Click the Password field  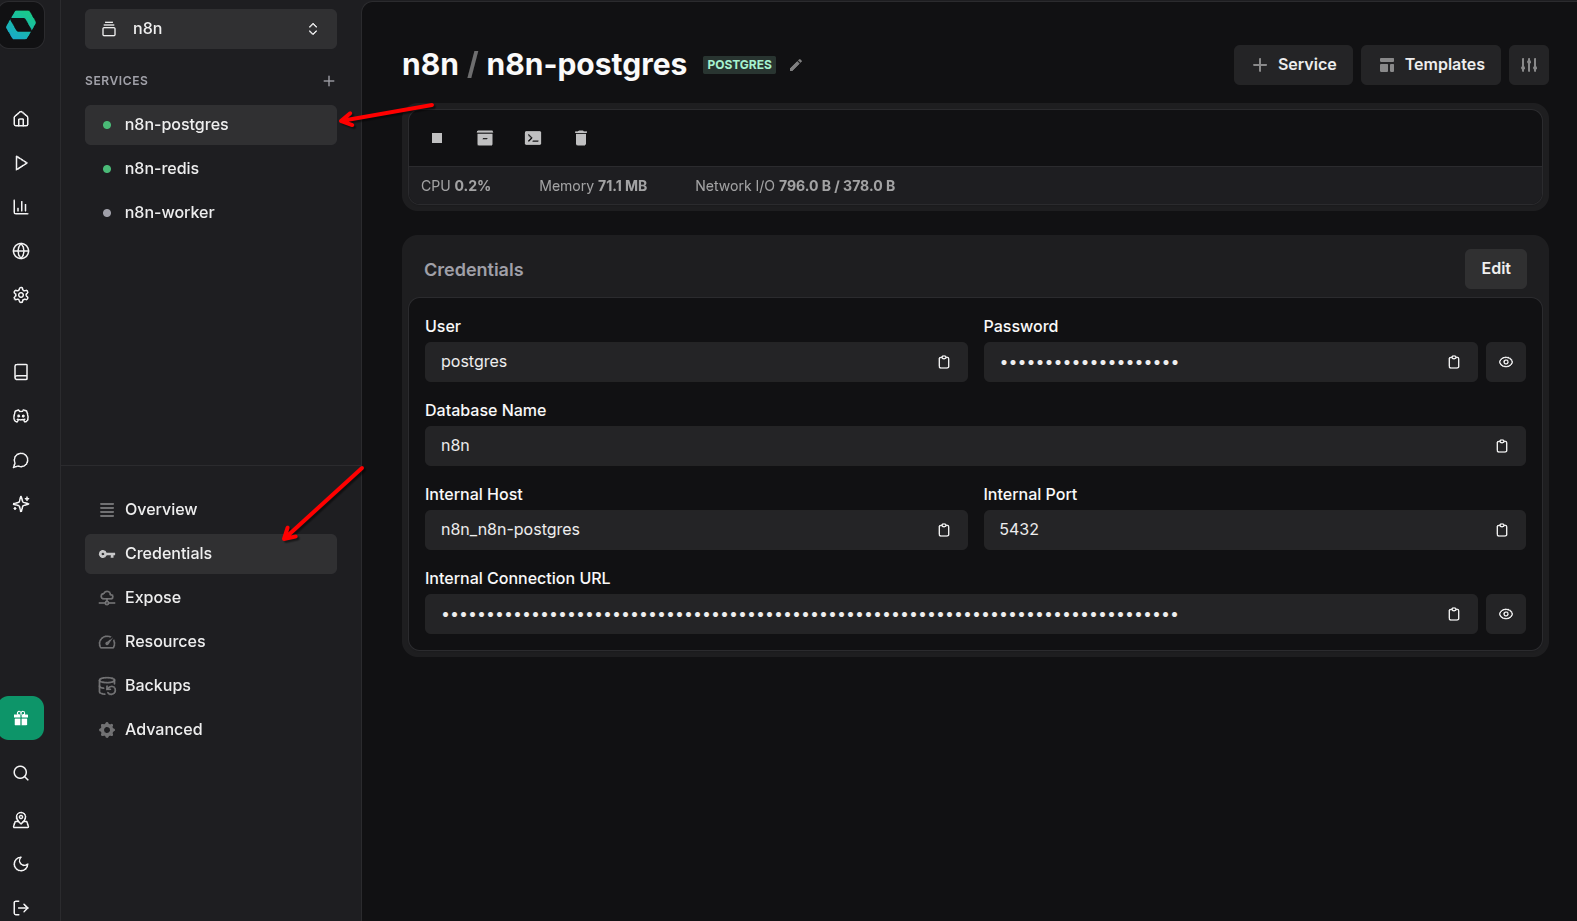tap(1230, 362)
